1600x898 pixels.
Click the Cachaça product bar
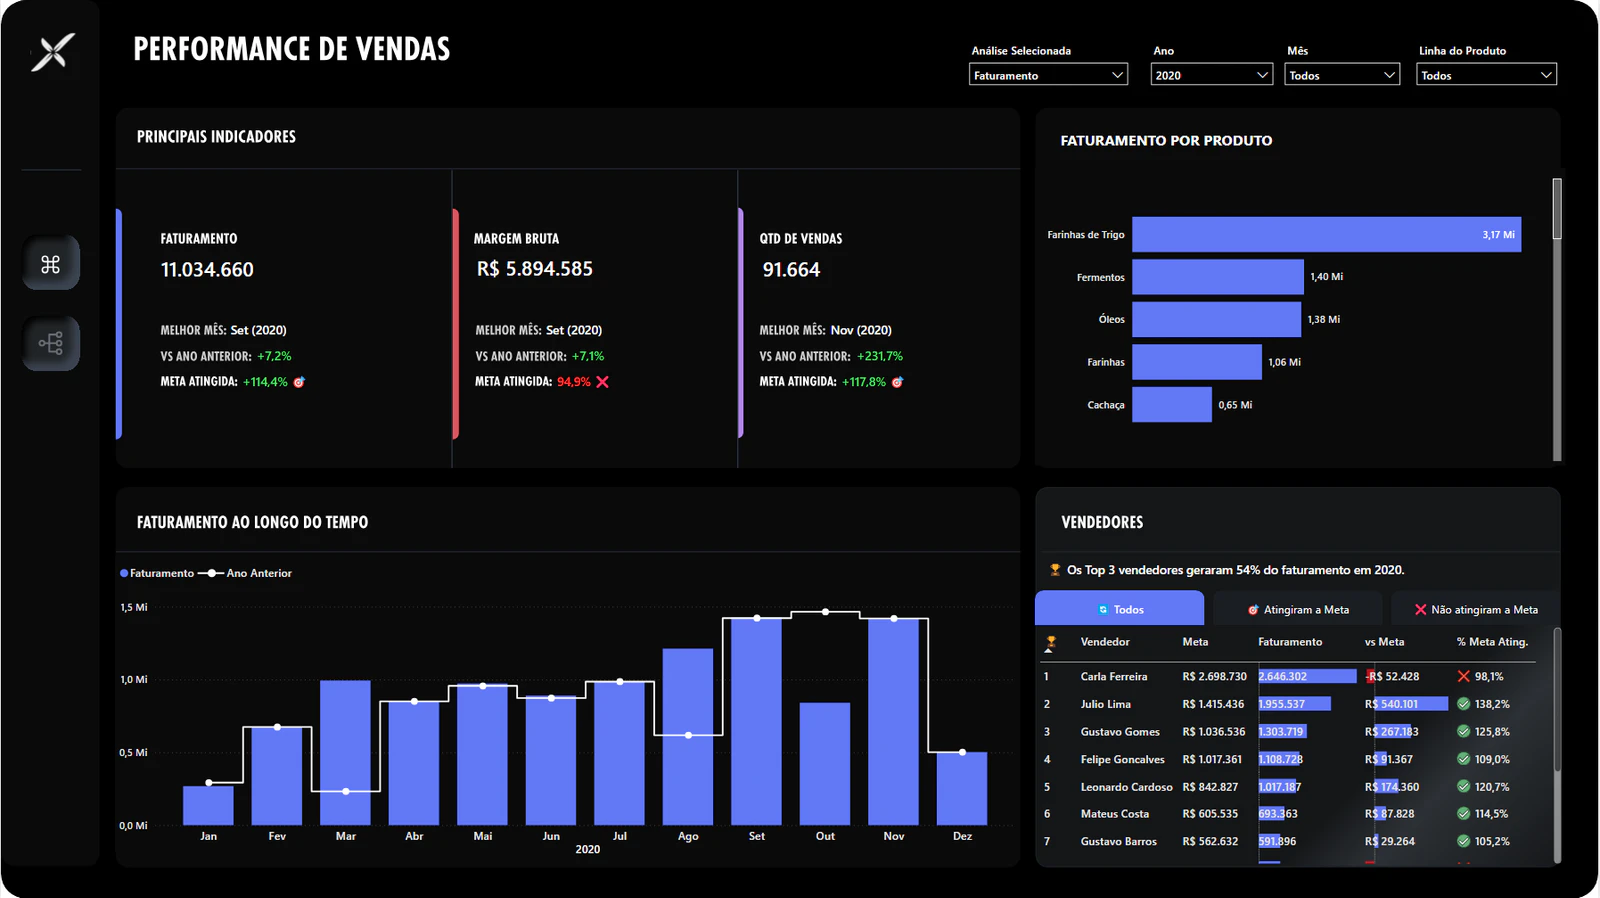1172,405
